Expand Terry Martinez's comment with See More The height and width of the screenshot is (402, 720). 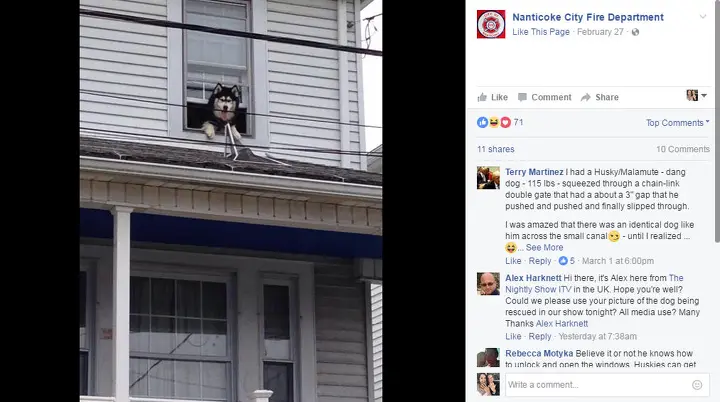point(544,247)
